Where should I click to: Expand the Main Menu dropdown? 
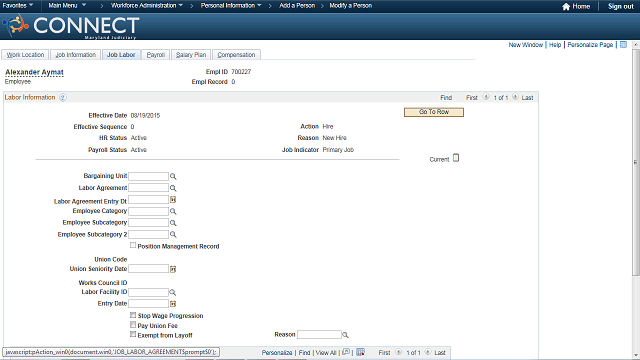click(x=67, y=6)
